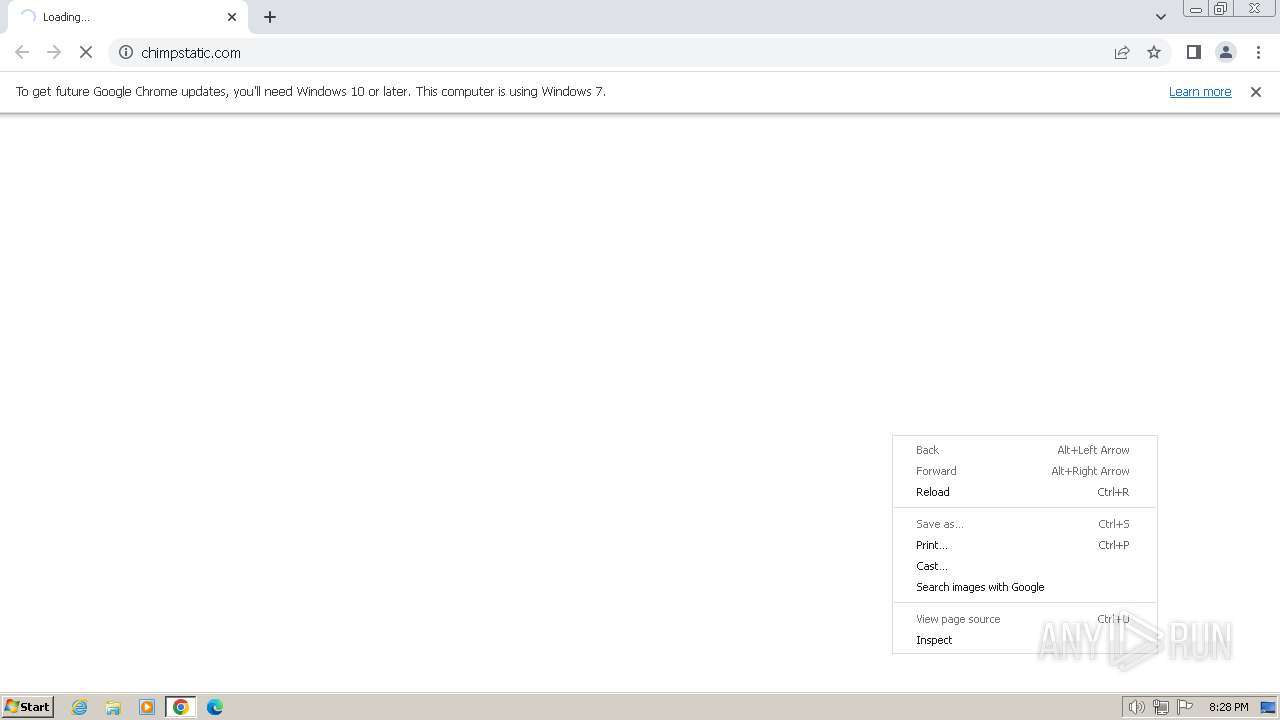The image size is (1280, 720).
Task: Follow the Learn more link
Action: click(1200, 92)
